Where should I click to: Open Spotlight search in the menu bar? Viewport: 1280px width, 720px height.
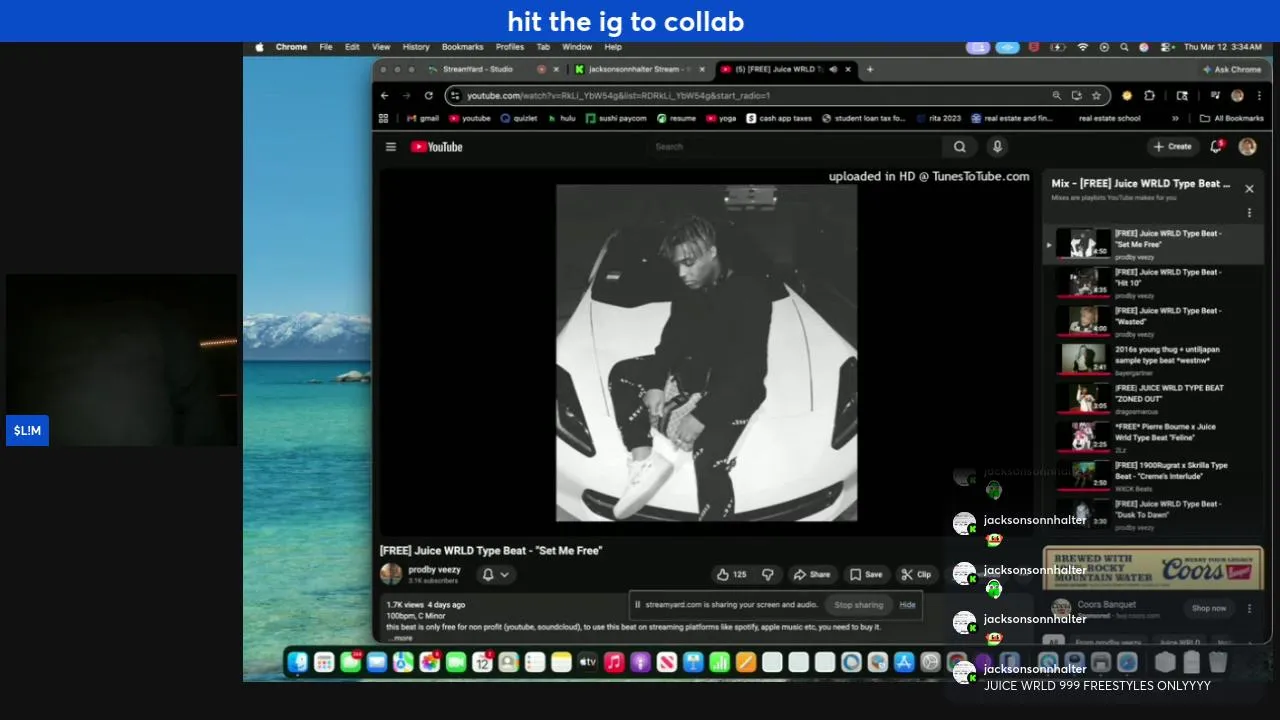pyautogui.click(x=1124, y=47)
